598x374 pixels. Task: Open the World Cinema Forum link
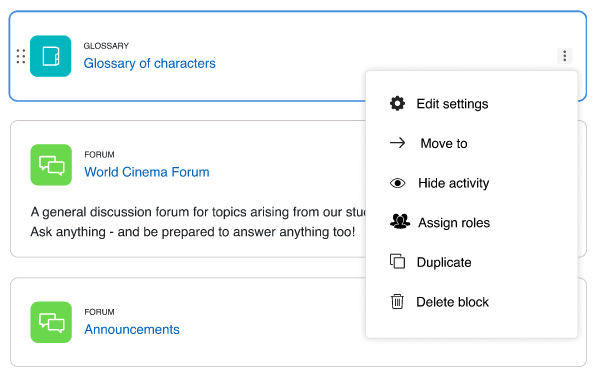(147, 172)
